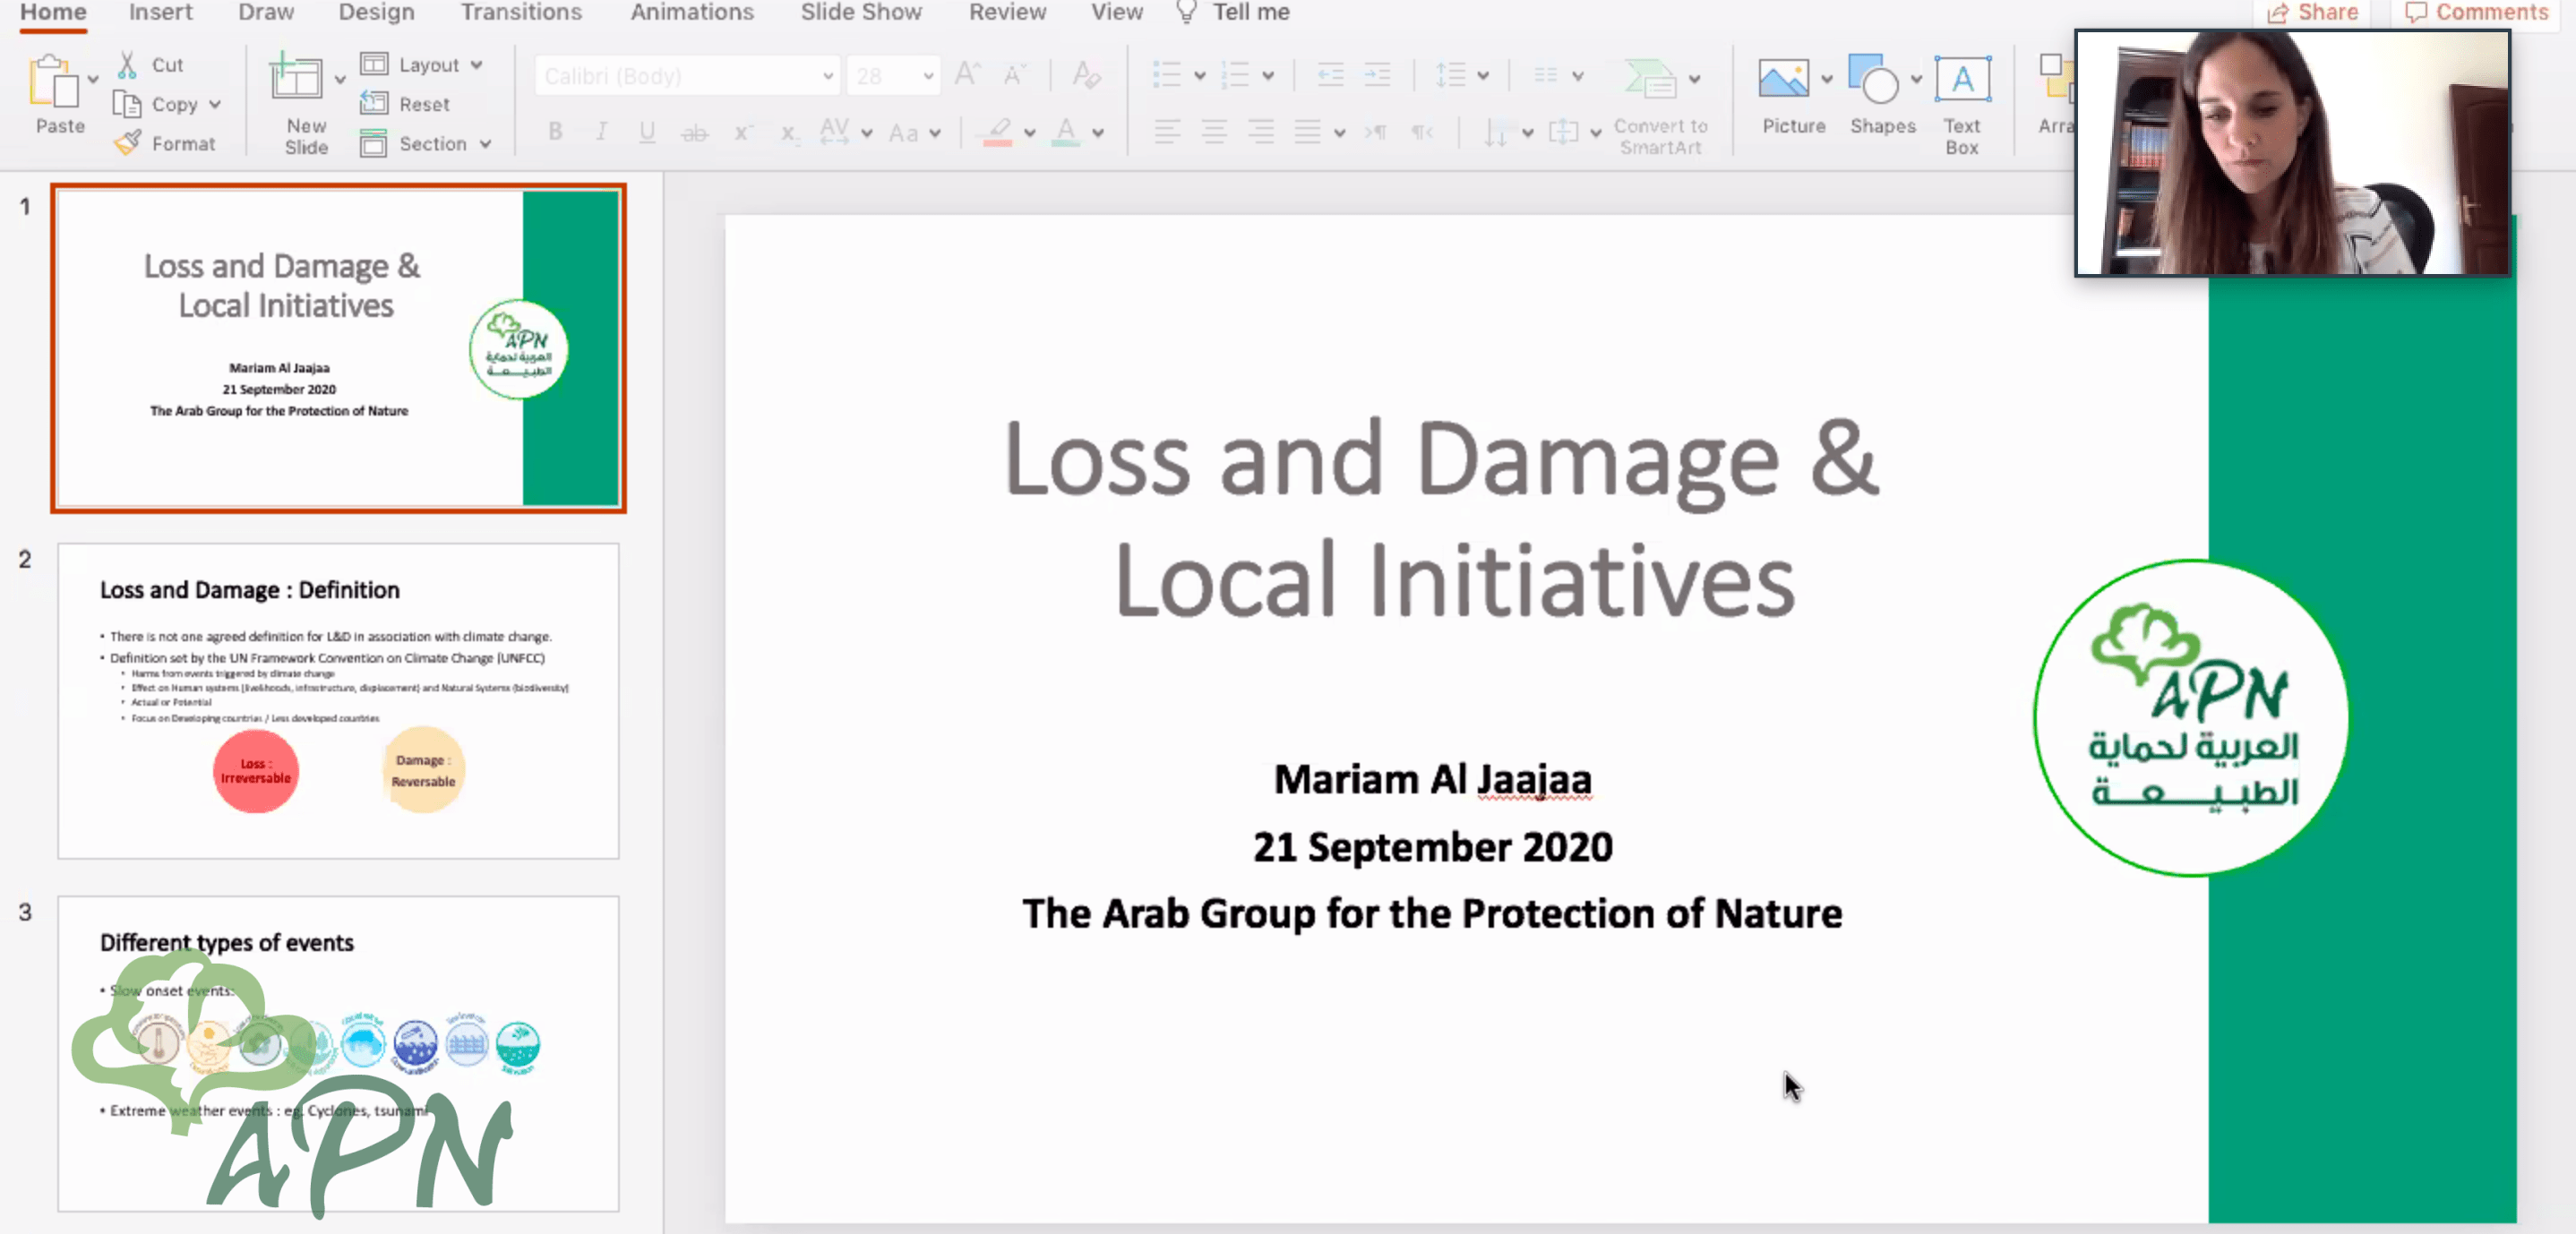Toggle bold formatting
The height and width of the screenshot is (1234, 2576).
(555, 131)
